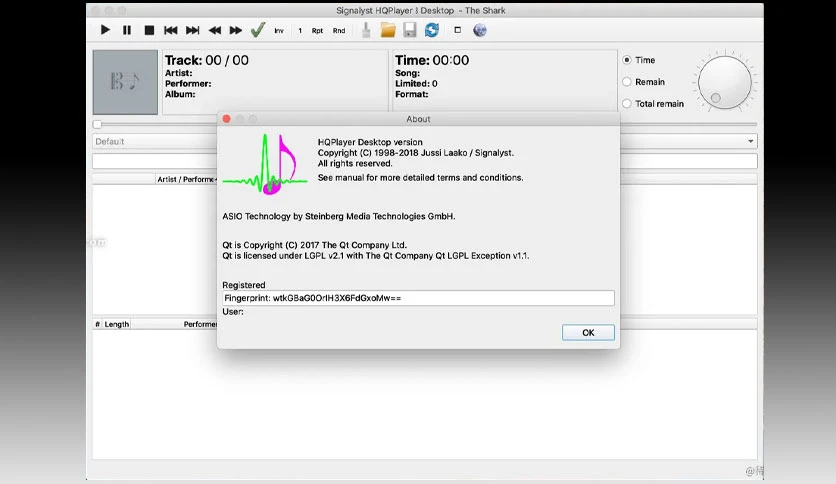Toggle the Rpt repeat button
Screen dimensions: 836x484
pyautogui.click(x=317, y=31)
